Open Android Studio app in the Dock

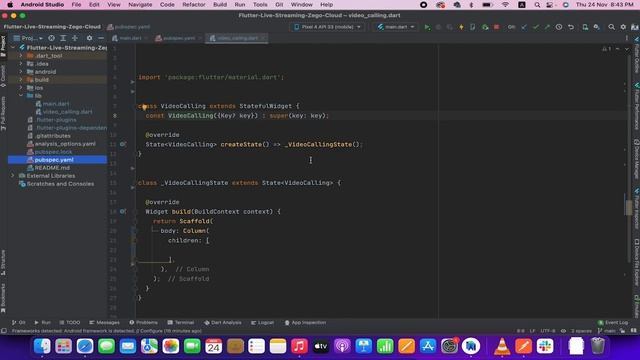pyautogui.click(x=471, y=347)
